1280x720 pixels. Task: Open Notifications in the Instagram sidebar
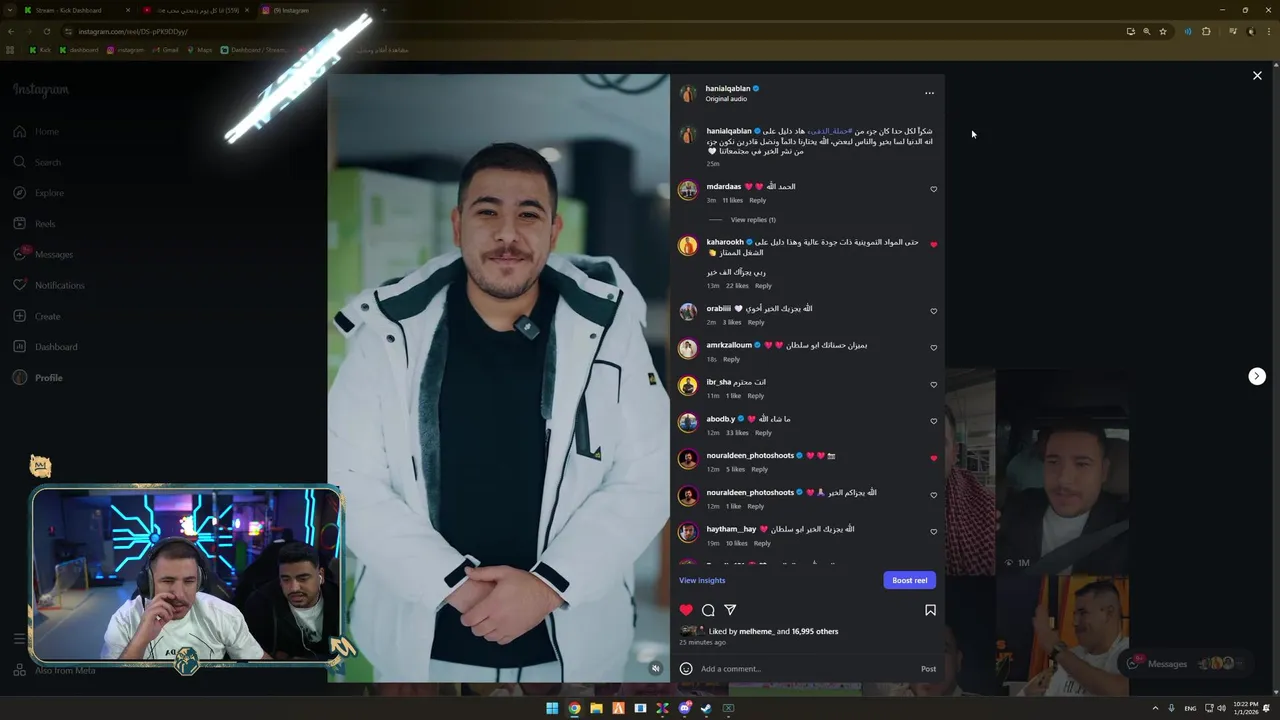[49, 285]
